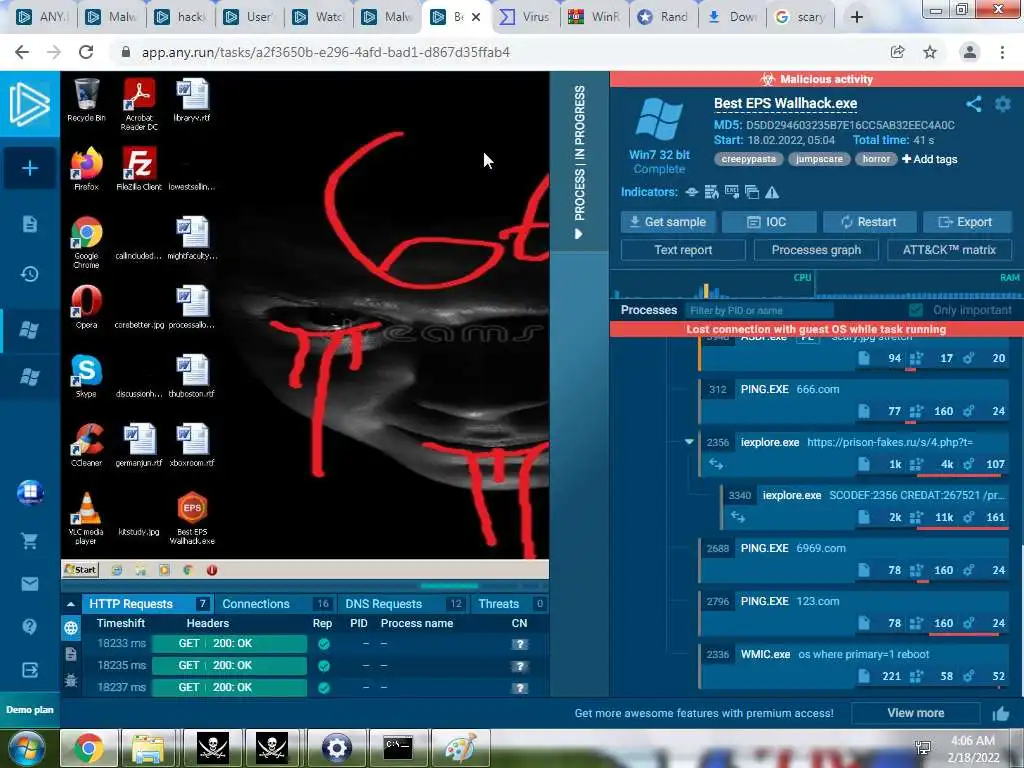Toggle the Only important checkbox
Image resolution: width=1024 pixels, height=768 pixels.
(916, 310)
